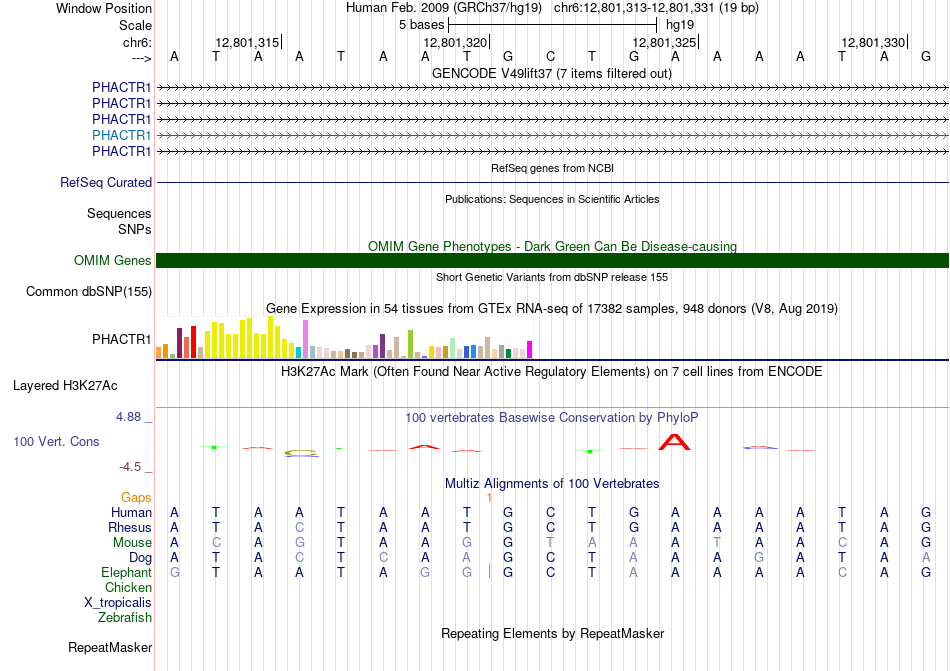
Task: Select the Elephant species row label
Action: [x=126, y=572]
